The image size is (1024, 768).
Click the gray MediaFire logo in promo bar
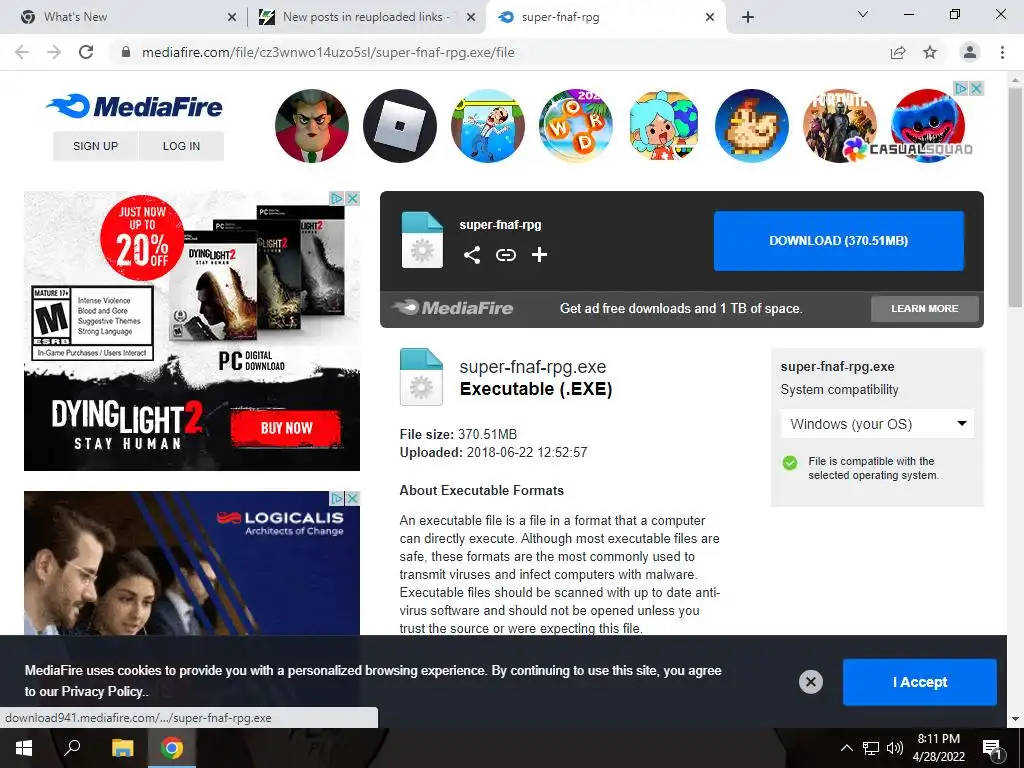pos(453,308)
